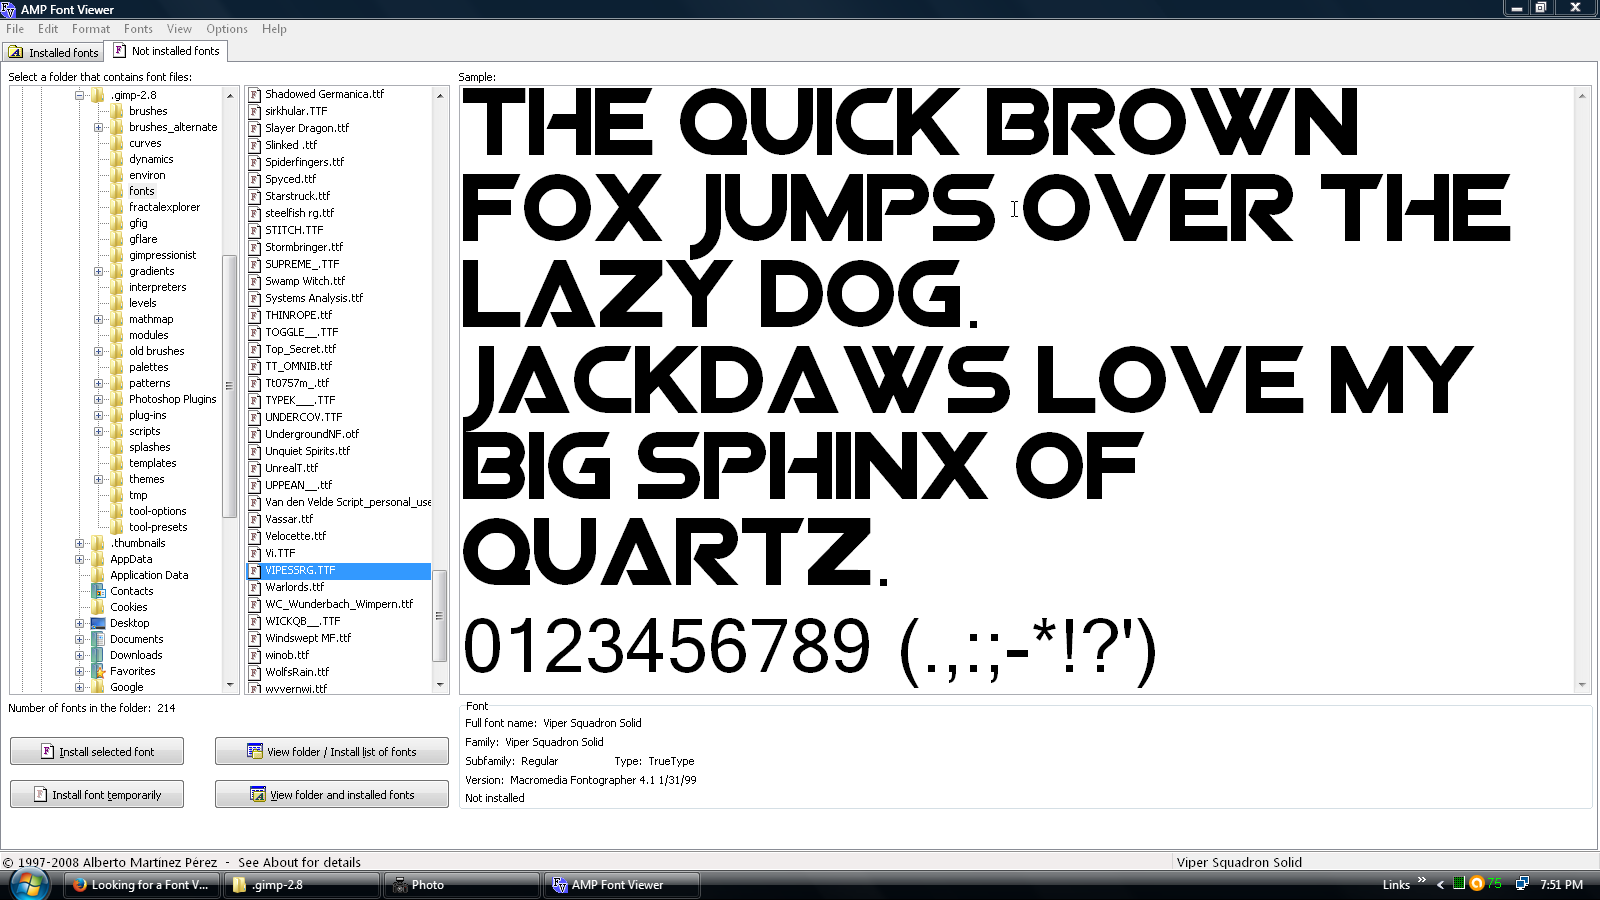The image size is (1600, 900).
Task: Click the Contacts folder icon
Action: [x=98, y=591]
